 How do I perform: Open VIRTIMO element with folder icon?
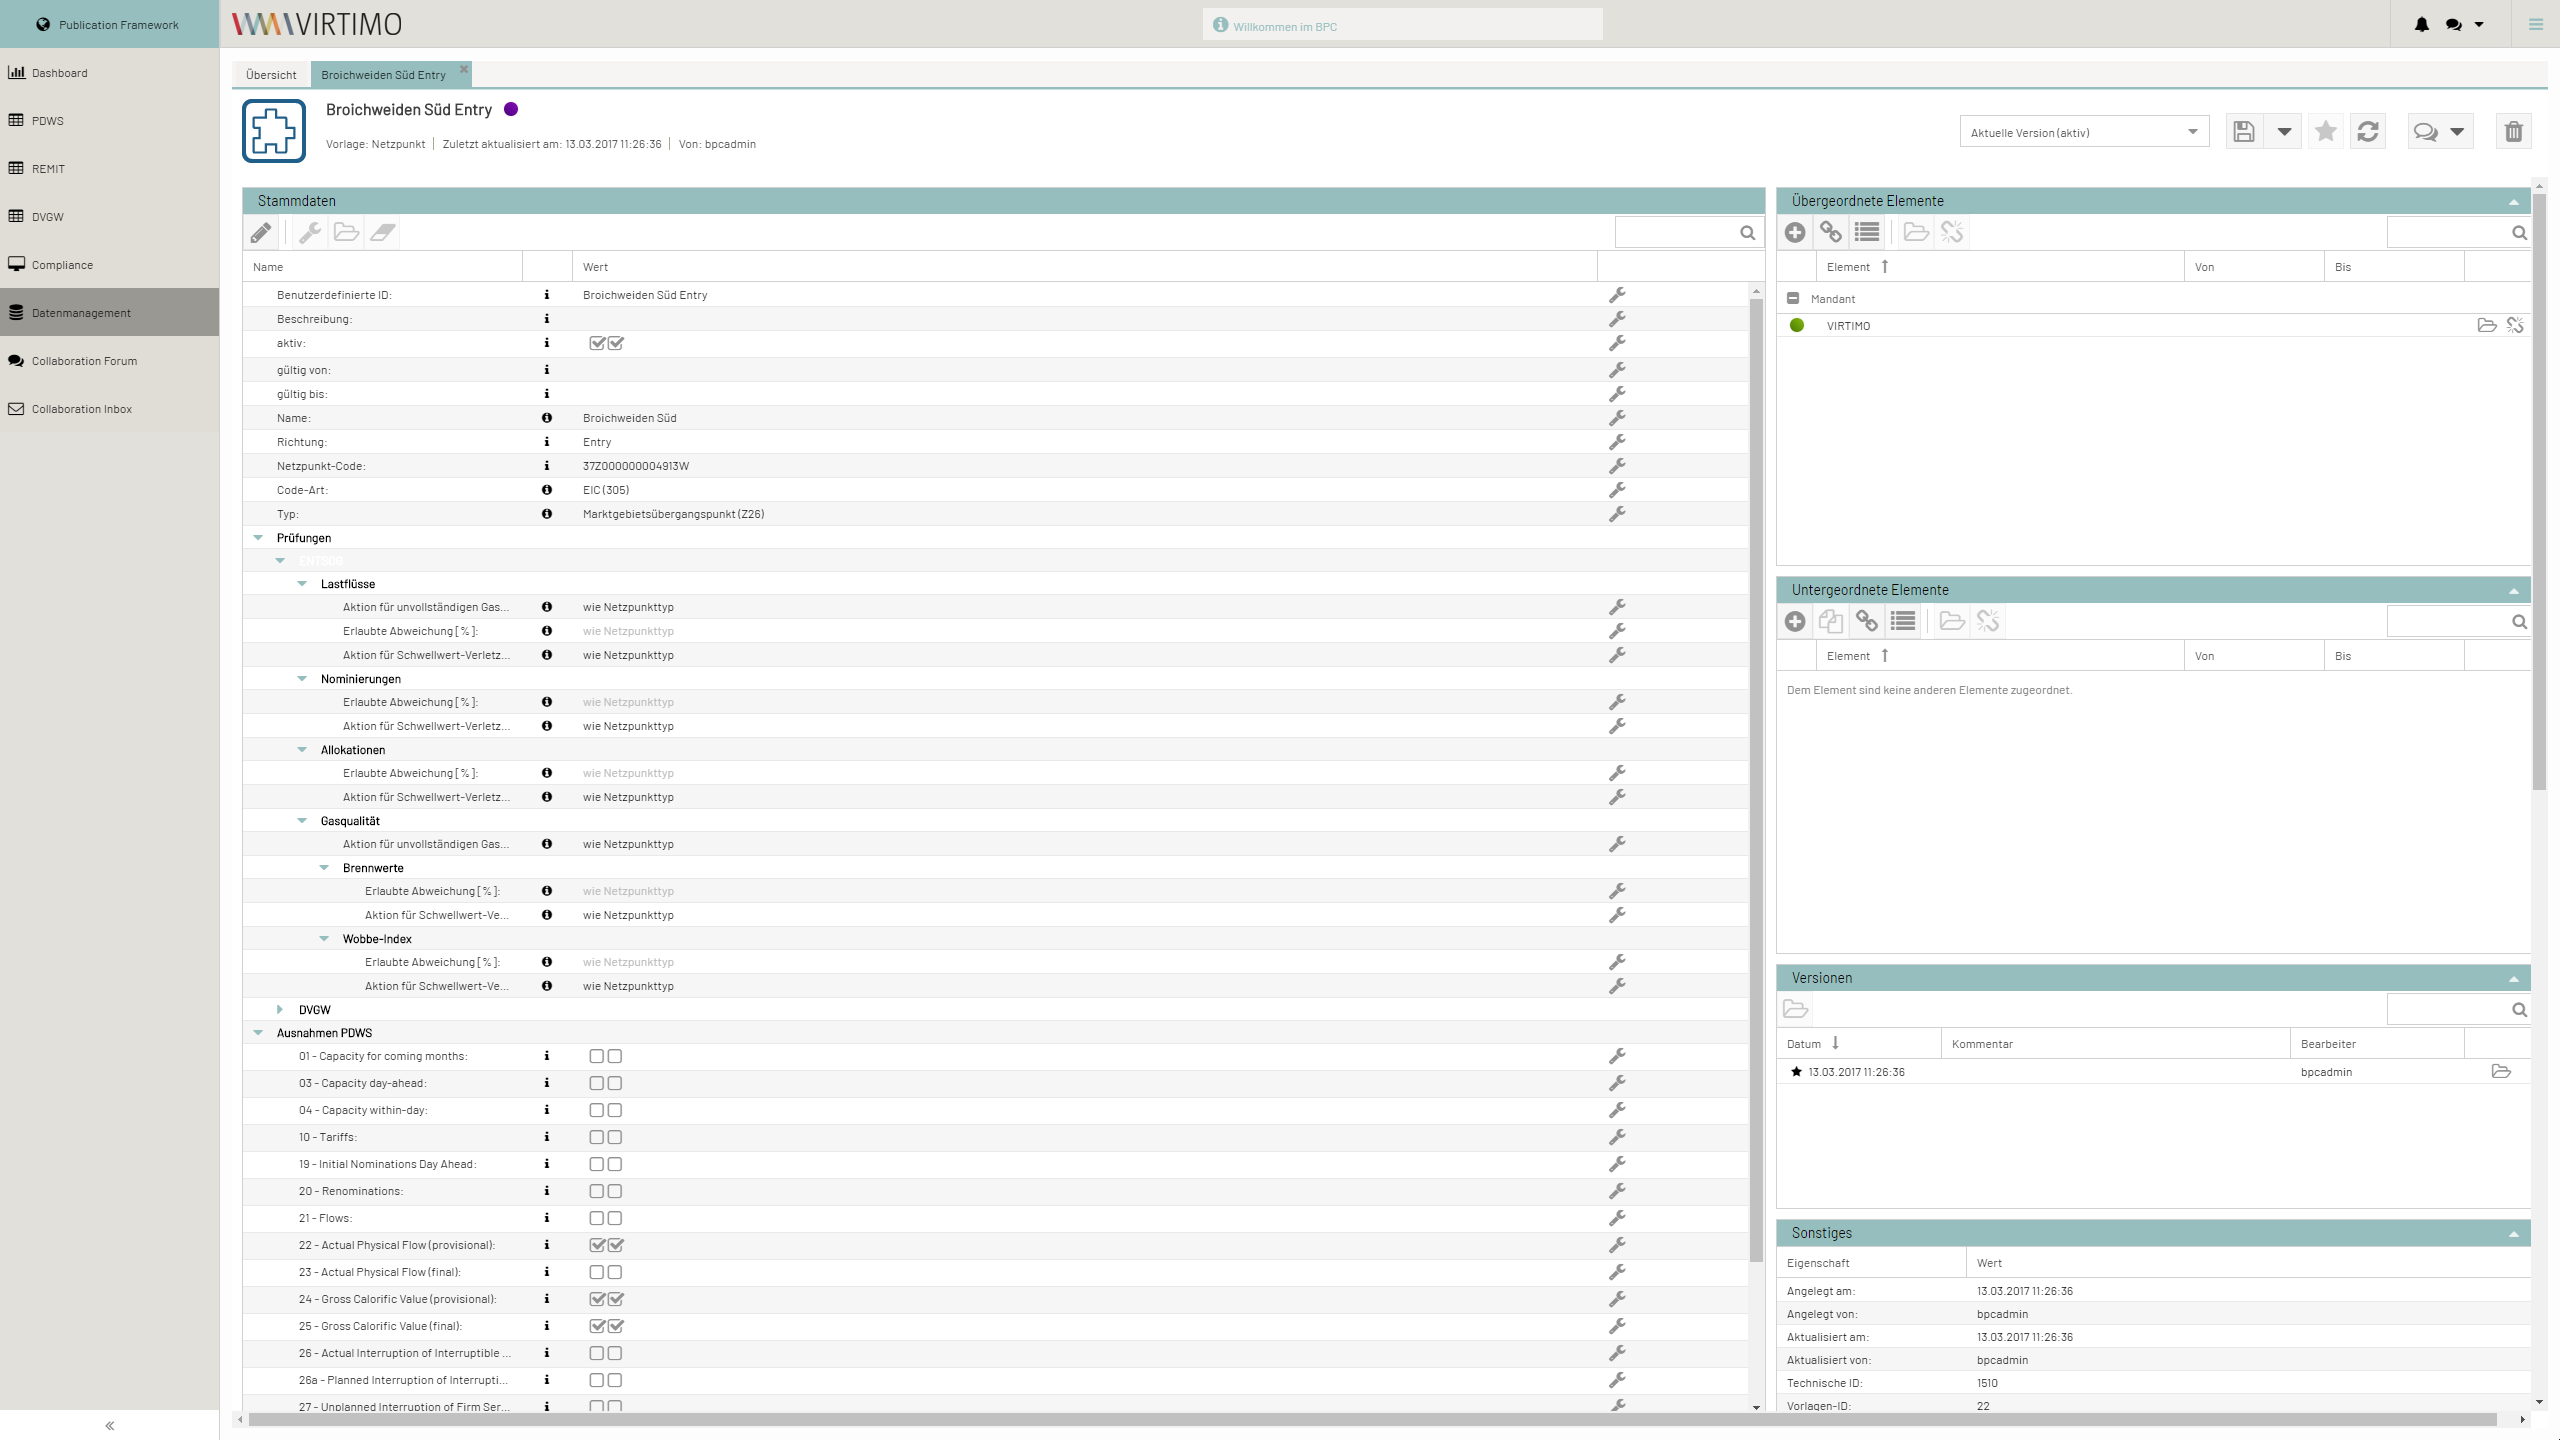(x=2487, y=326)
